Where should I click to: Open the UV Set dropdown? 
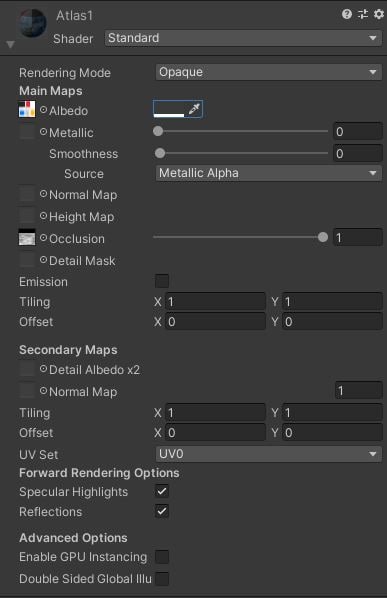tap(268, 454)
